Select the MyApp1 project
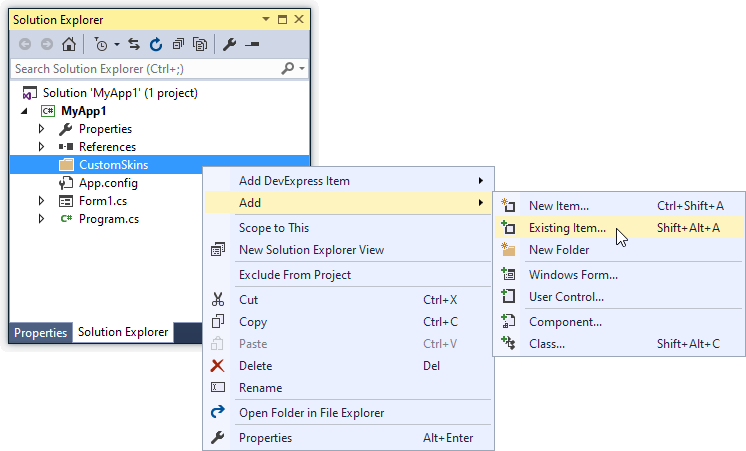746x451 pixels. click(x=83, y=111)
